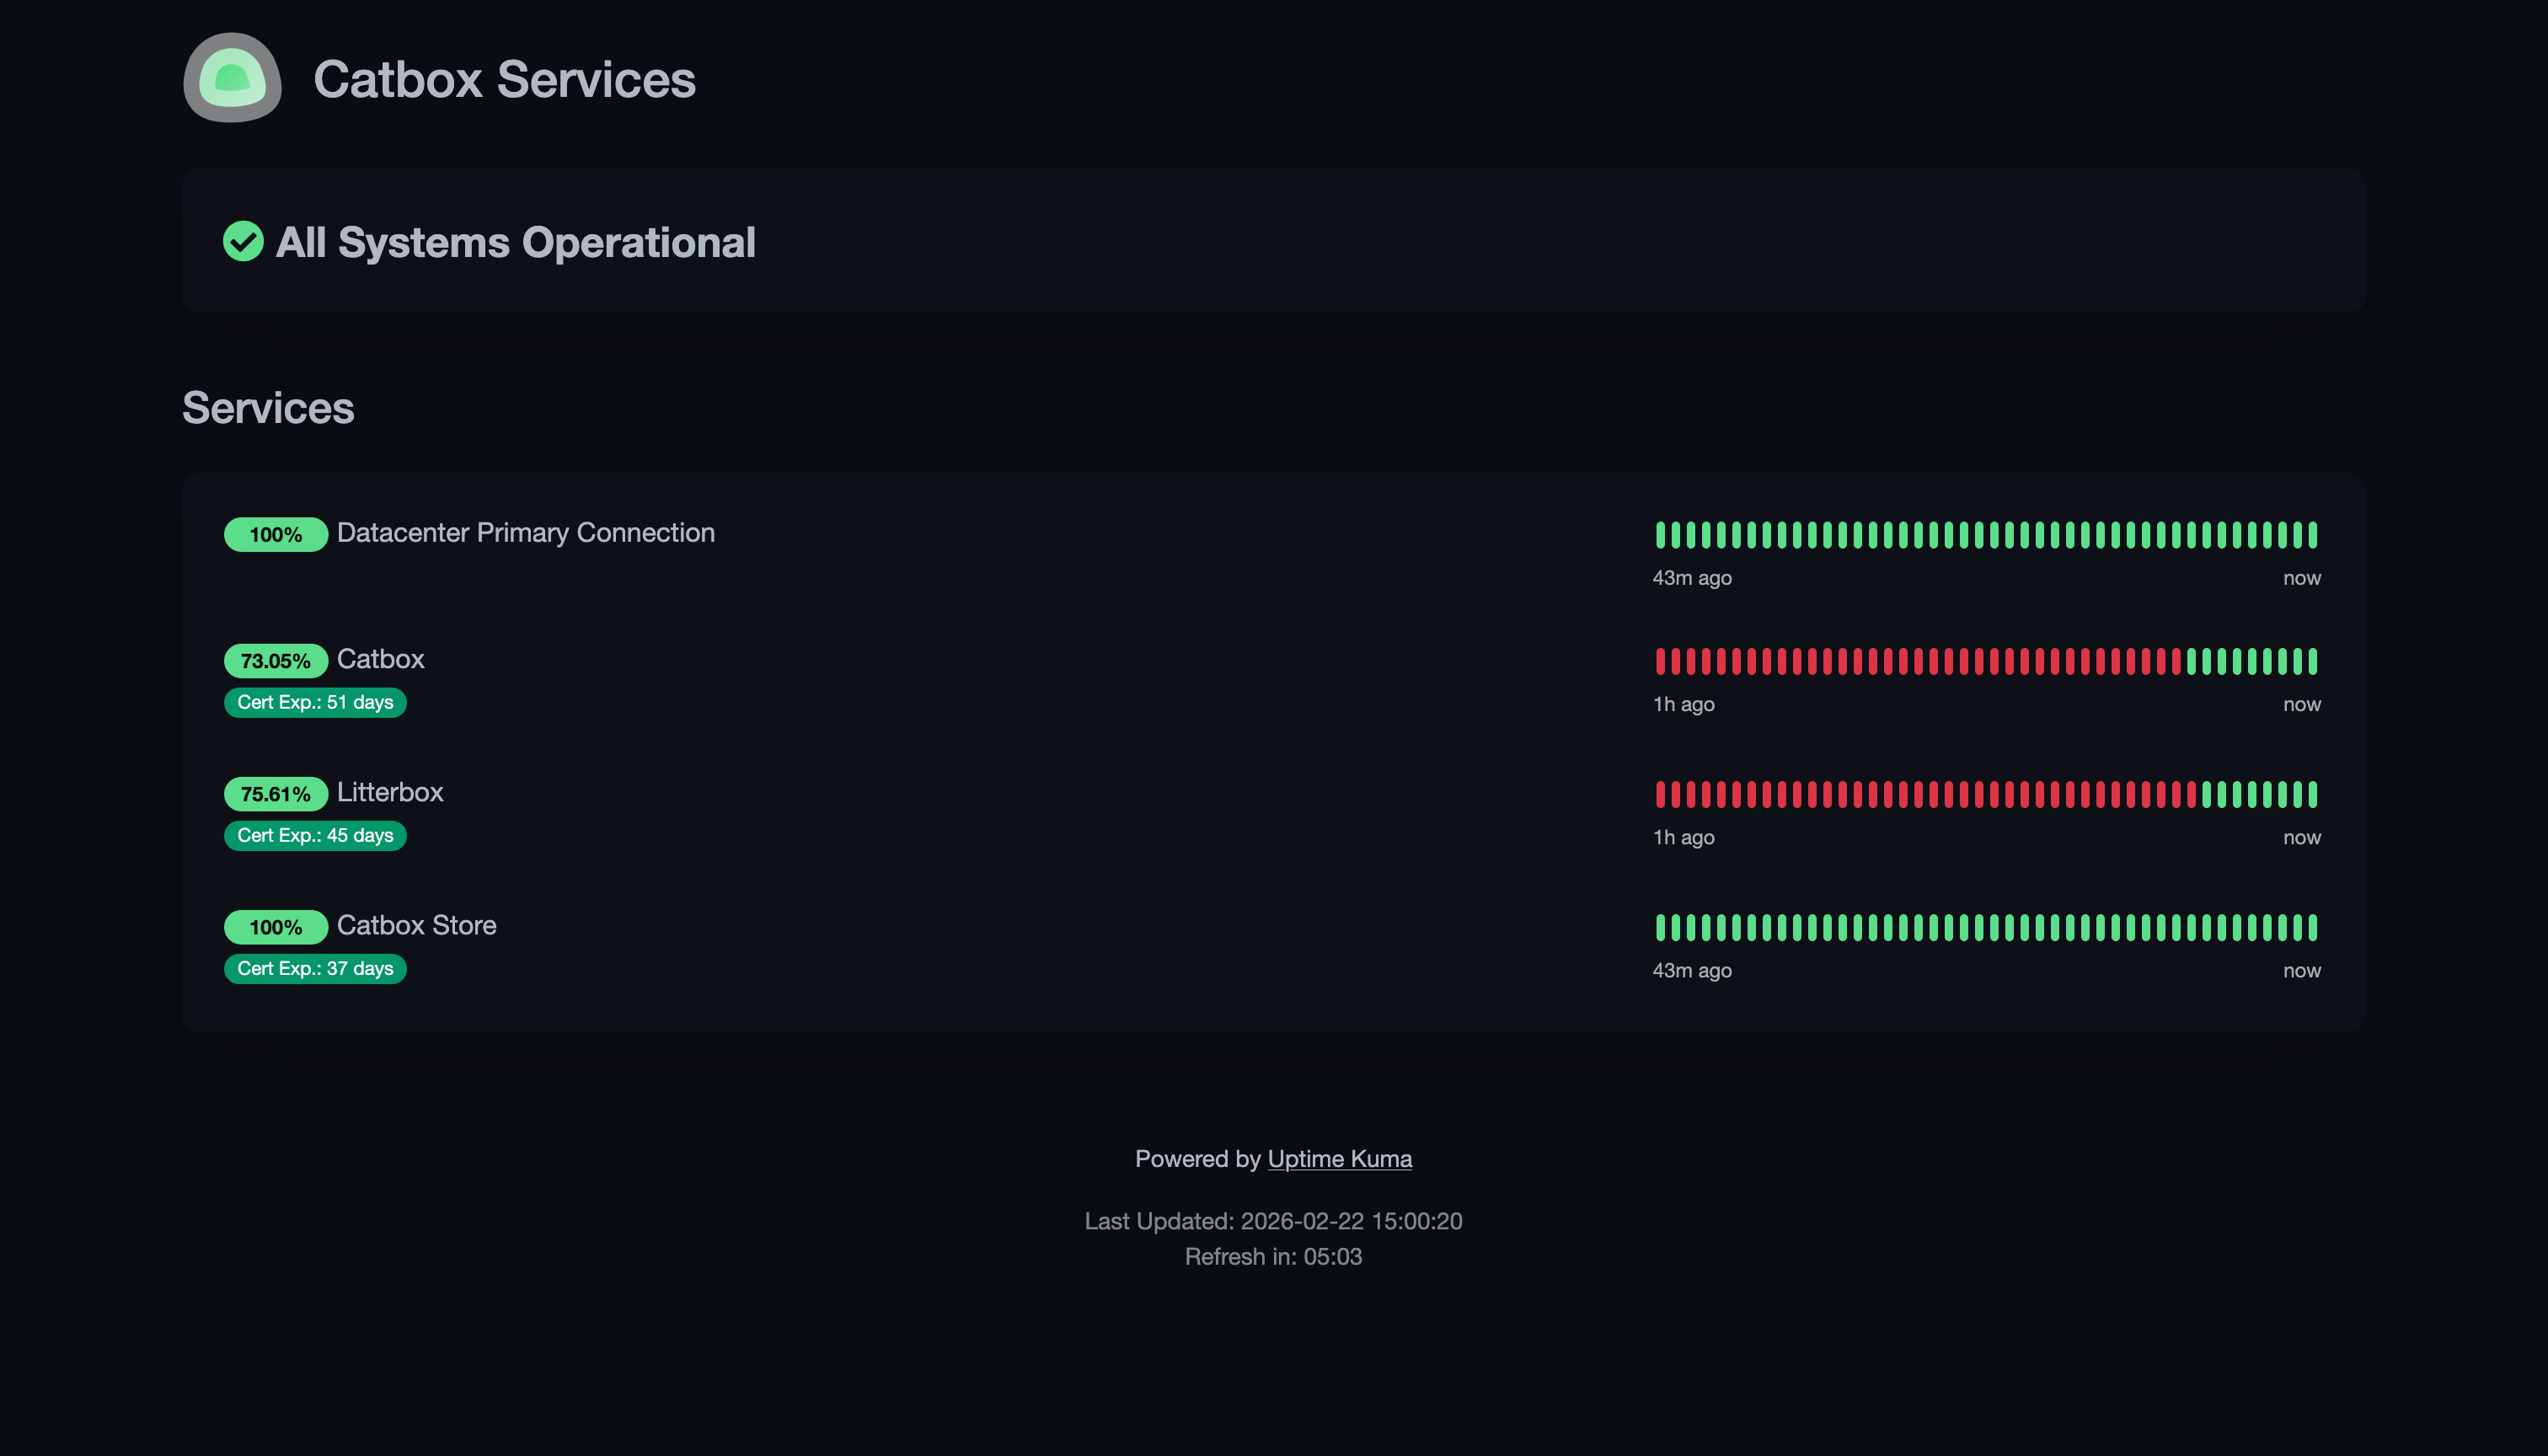Click the first red Catbox heartbeat bar
Screen dimensions: 2548x1456
tap(1661, 661)
